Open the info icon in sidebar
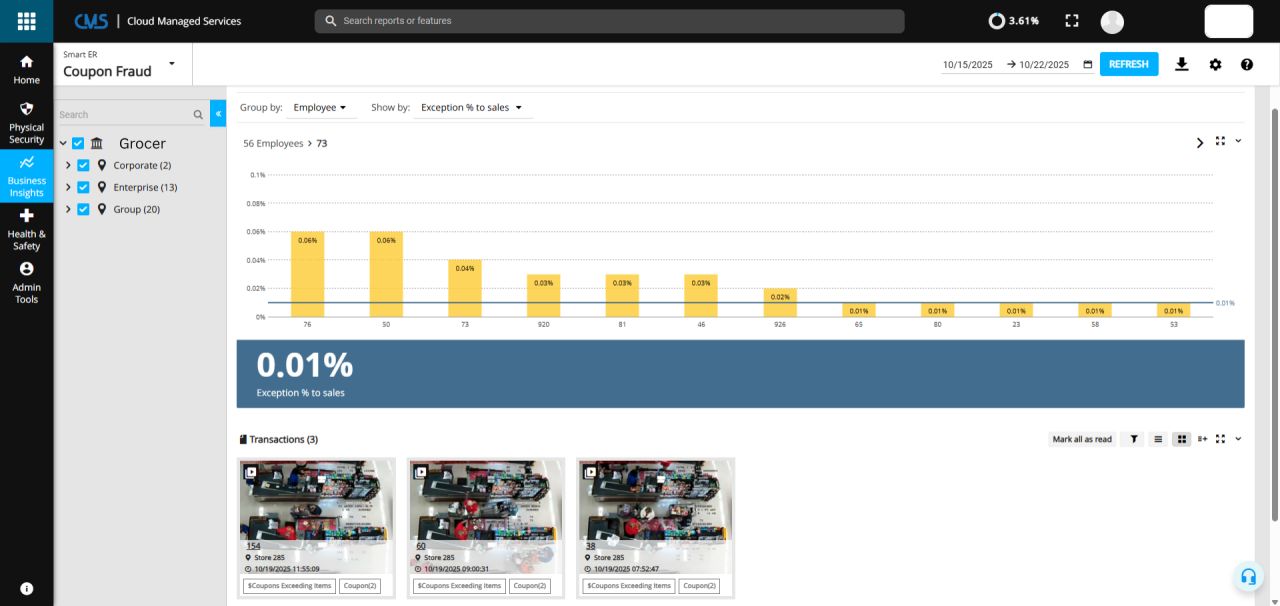 coord(27,589)
